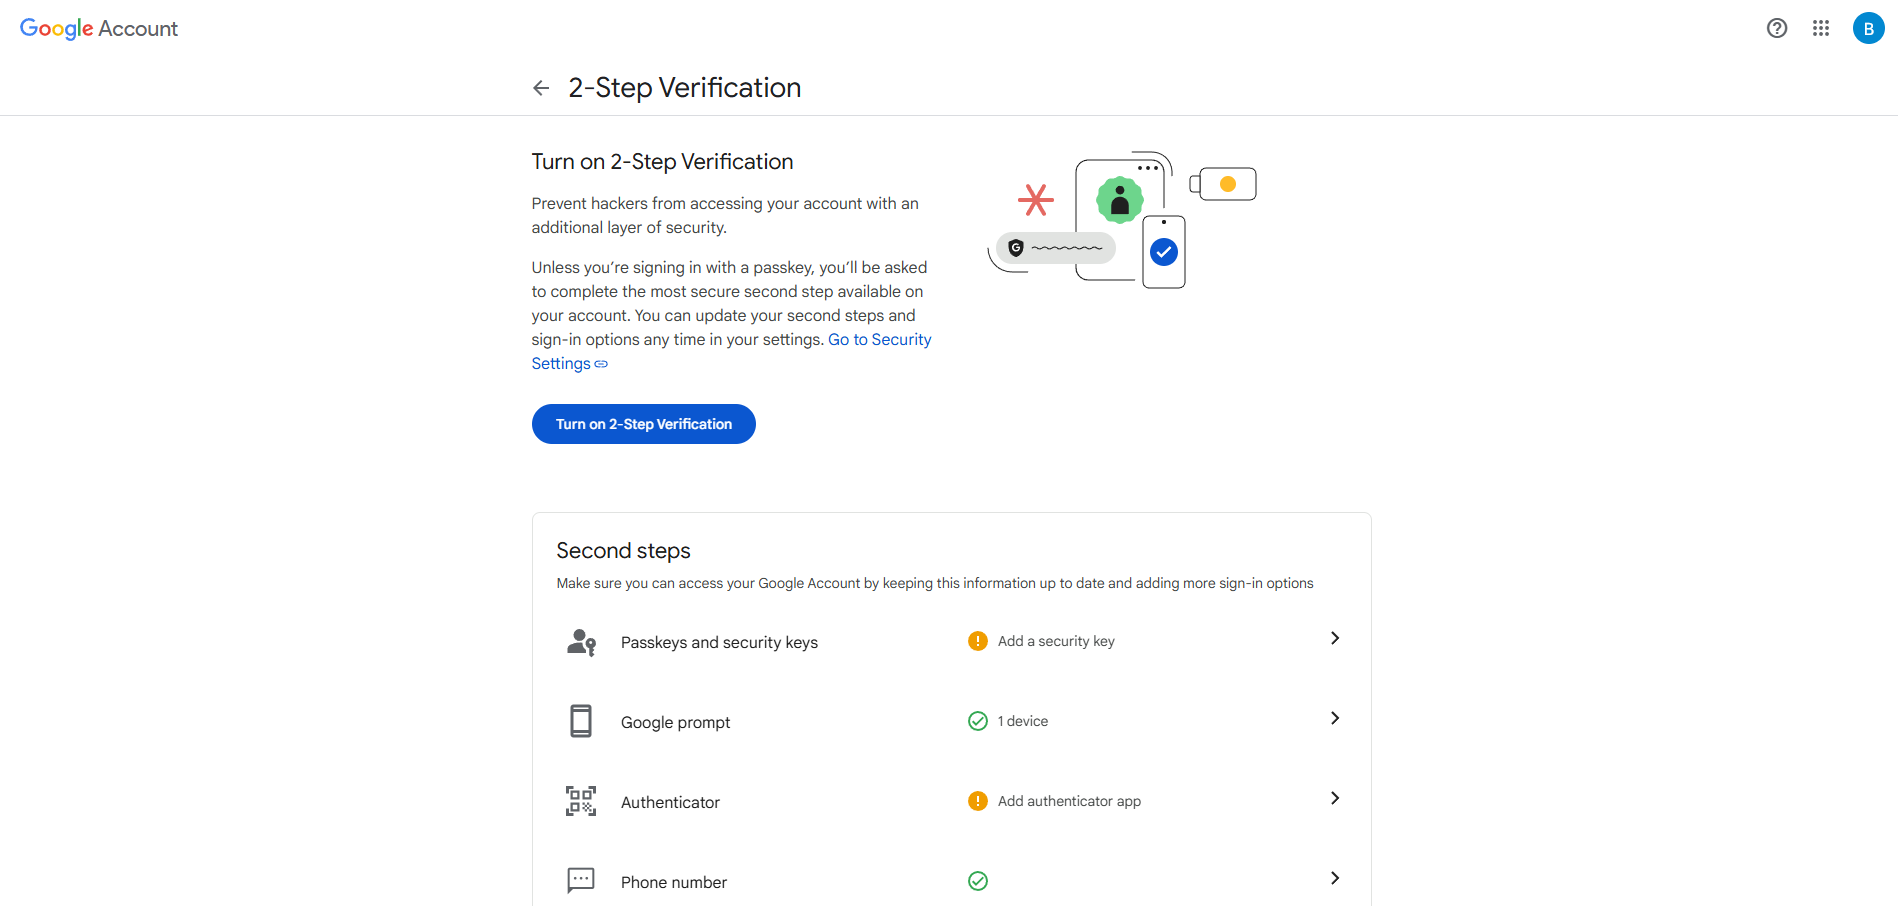This screenshot has width=1898, height=906.
Task: Open the Help question mark icon
Action: tap(1776, 28)
